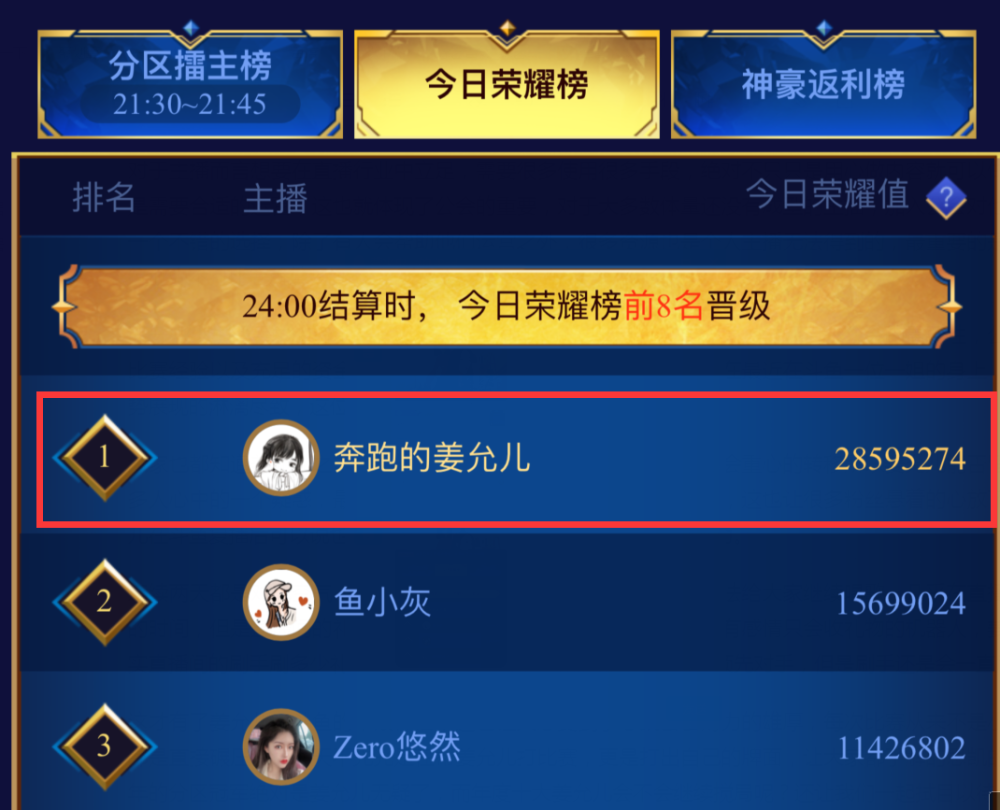Select the rank 2 diamond badge
This screenshot has width=1000, height=810.
105,602
